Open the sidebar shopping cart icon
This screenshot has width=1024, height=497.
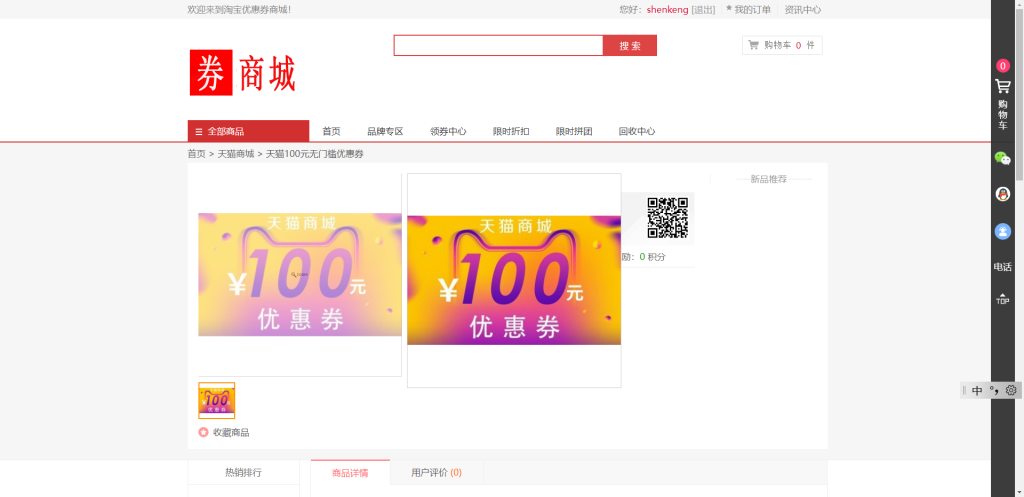pos(1002,86)
